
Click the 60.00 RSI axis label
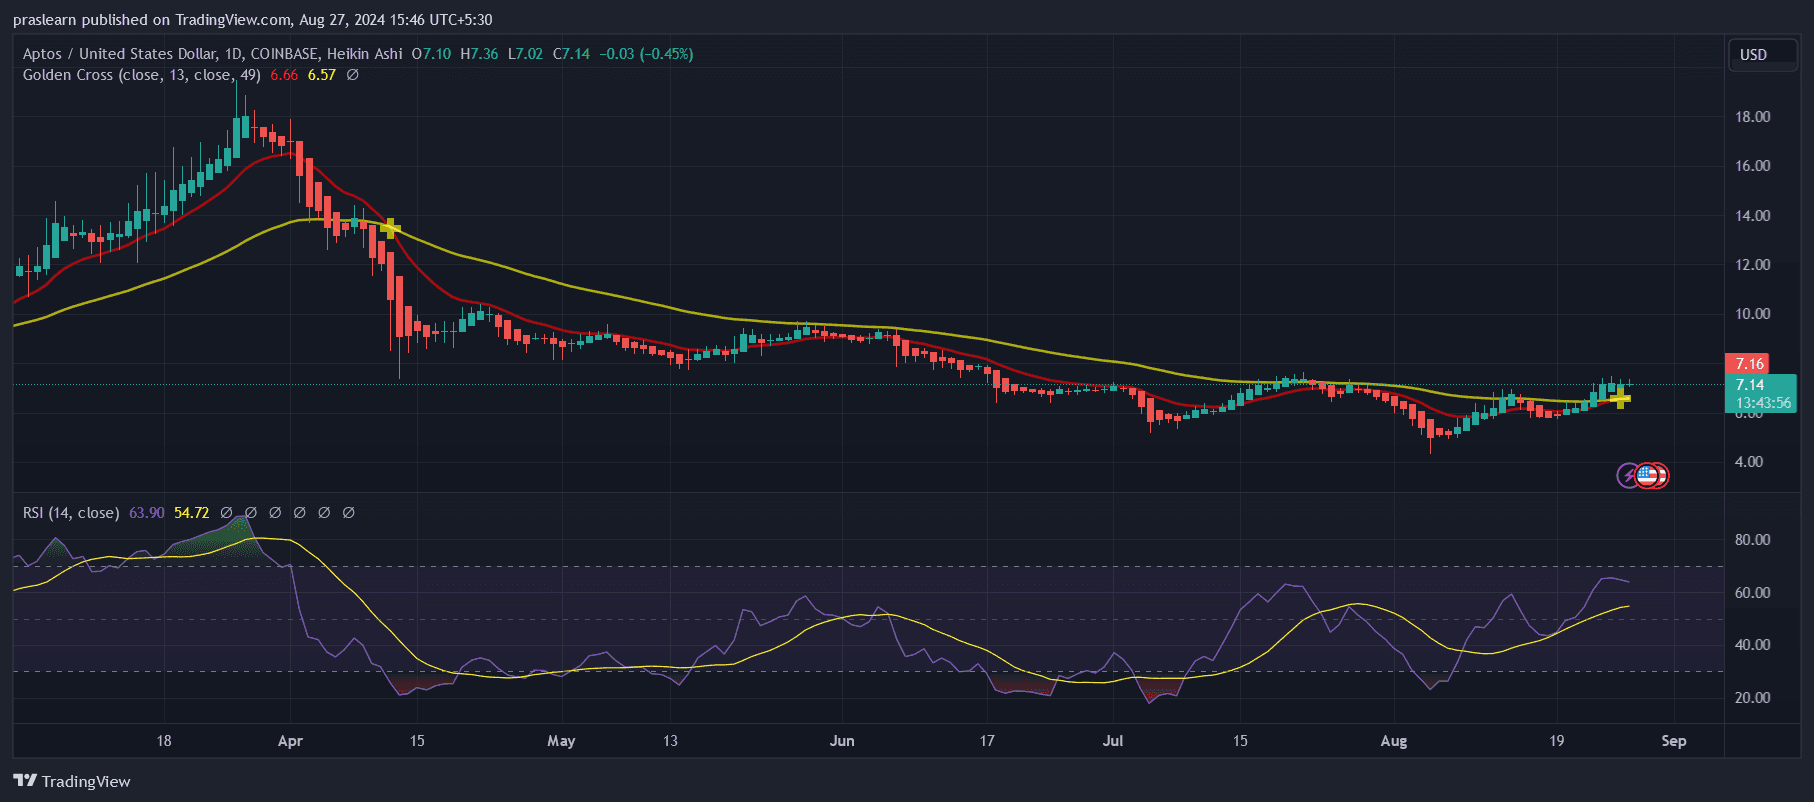click(x=1752, y=593)
